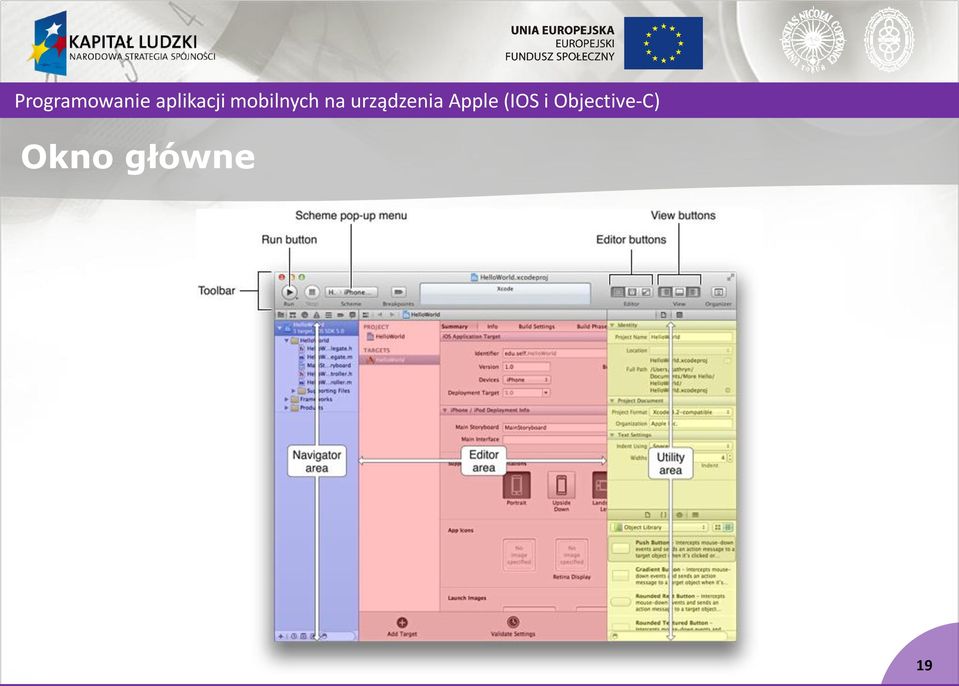This screenshot has height=686, width=959.
Task: Switch library to list view
Action: tap(728, 527)
